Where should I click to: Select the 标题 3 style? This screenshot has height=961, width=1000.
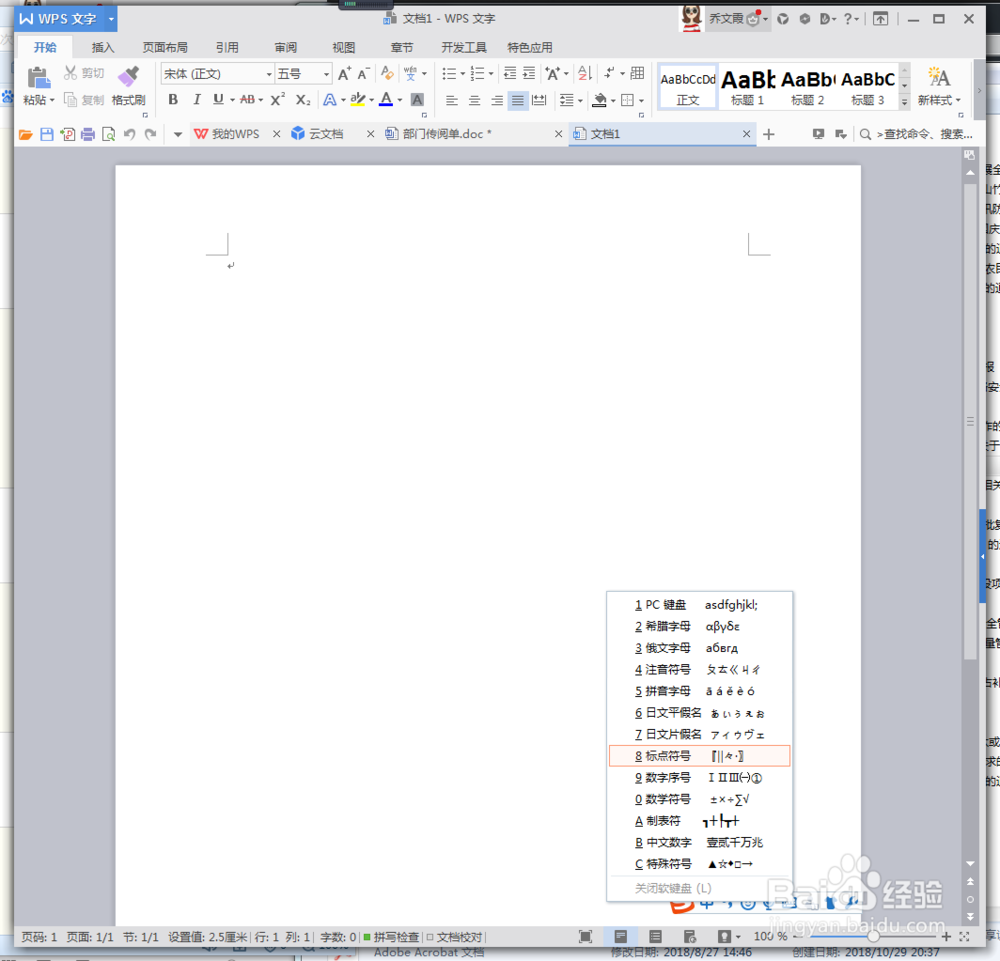[x=868, y=86]
